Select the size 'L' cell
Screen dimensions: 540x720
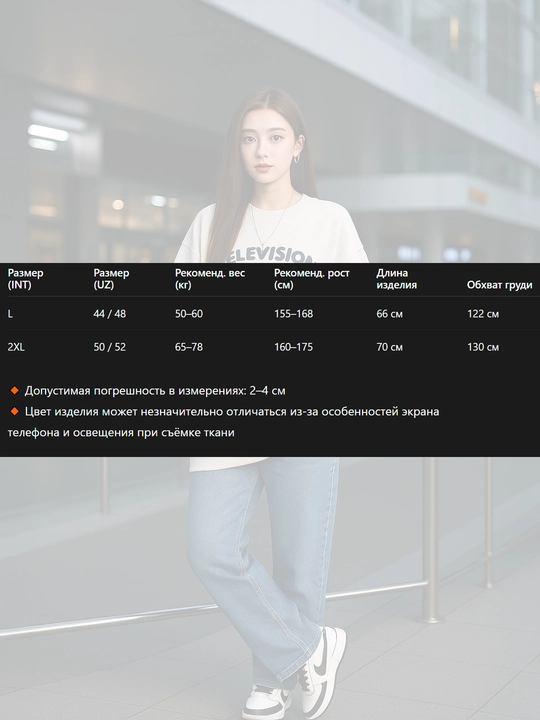coord(10,314)
